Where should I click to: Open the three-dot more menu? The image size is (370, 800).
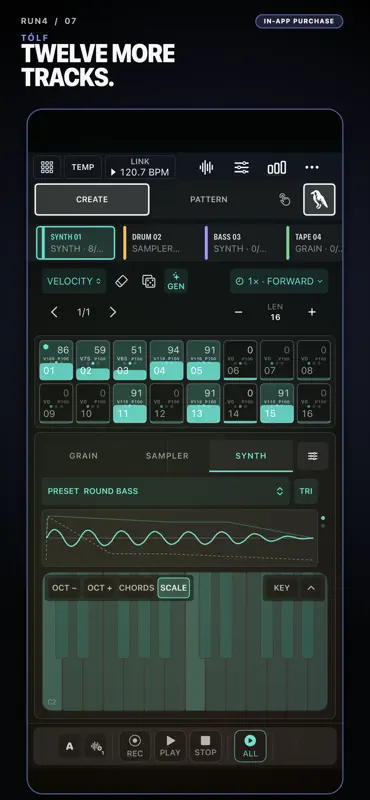point(312,167)
